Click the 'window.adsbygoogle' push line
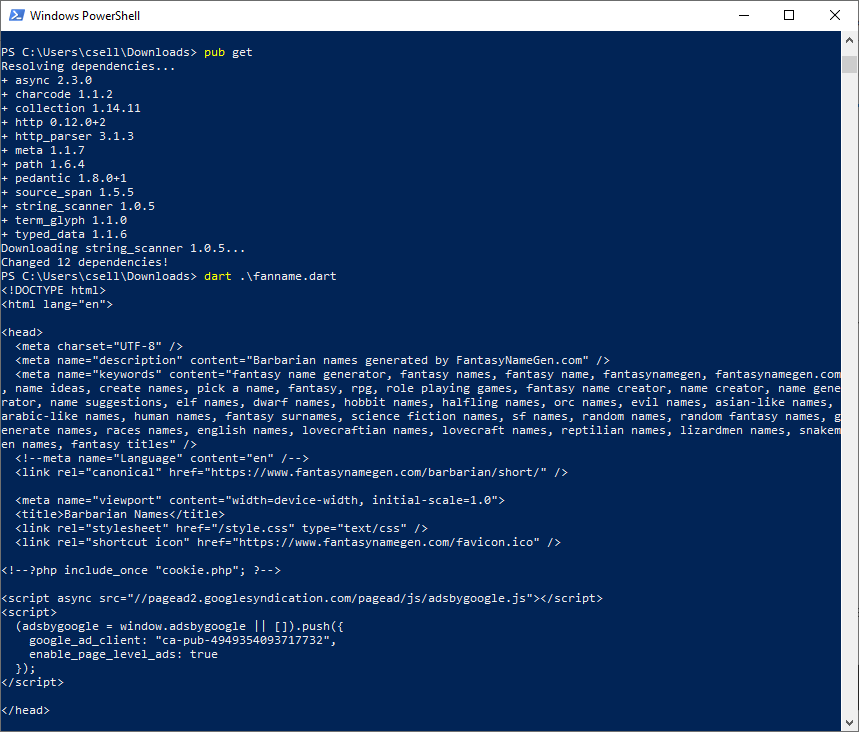This screenshot has width=859, height=732. (180, 627)
